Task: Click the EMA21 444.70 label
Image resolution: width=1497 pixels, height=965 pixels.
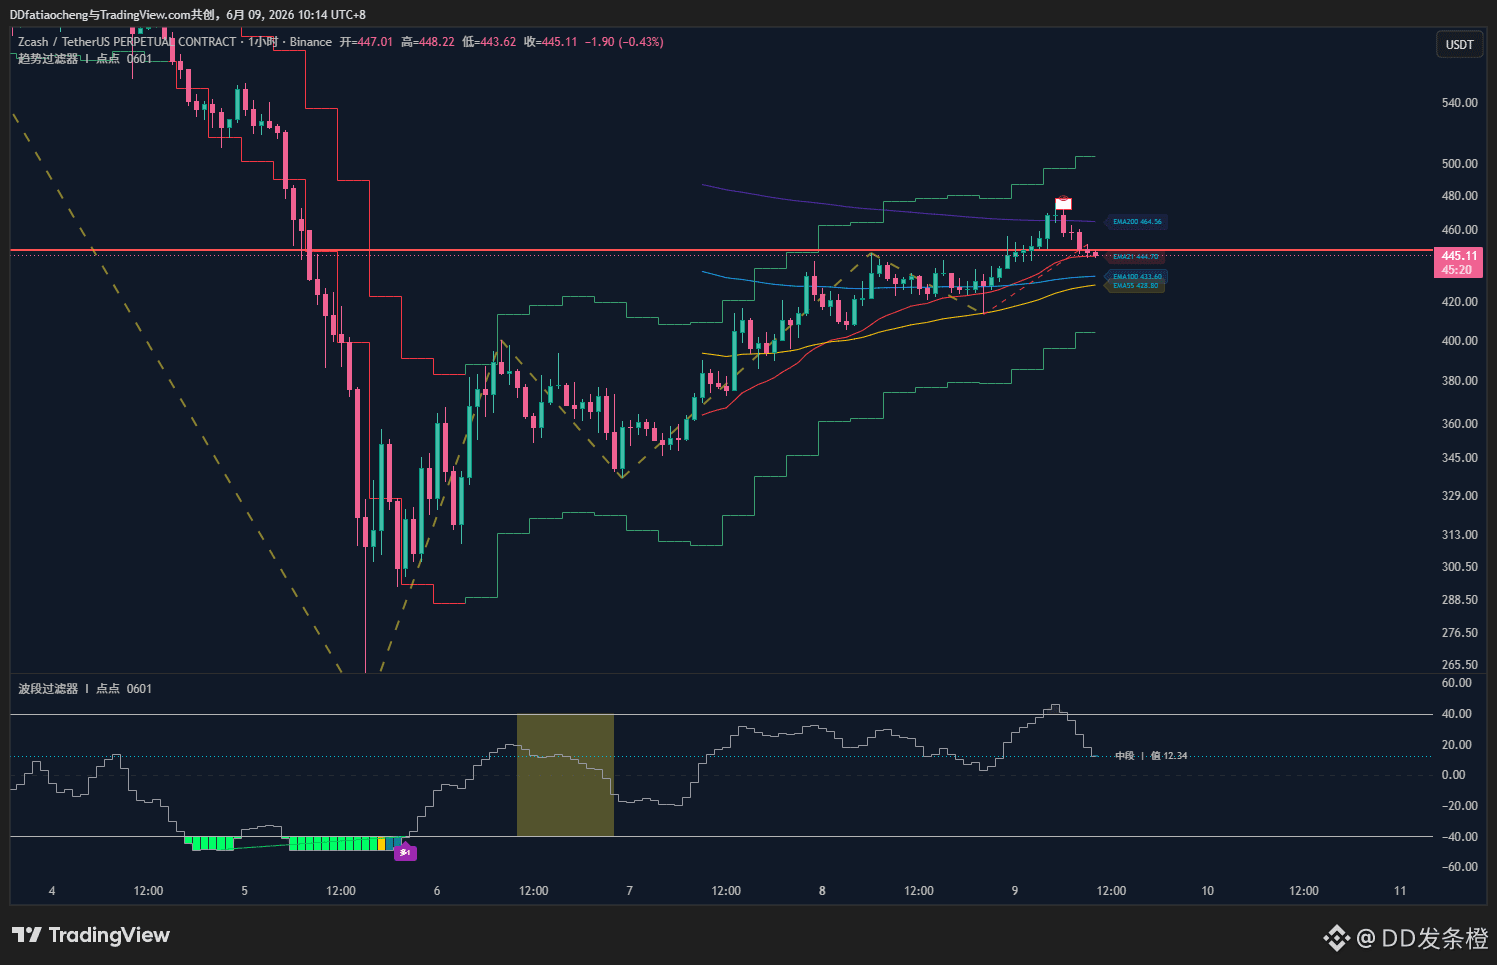Action: point(1136,257)
